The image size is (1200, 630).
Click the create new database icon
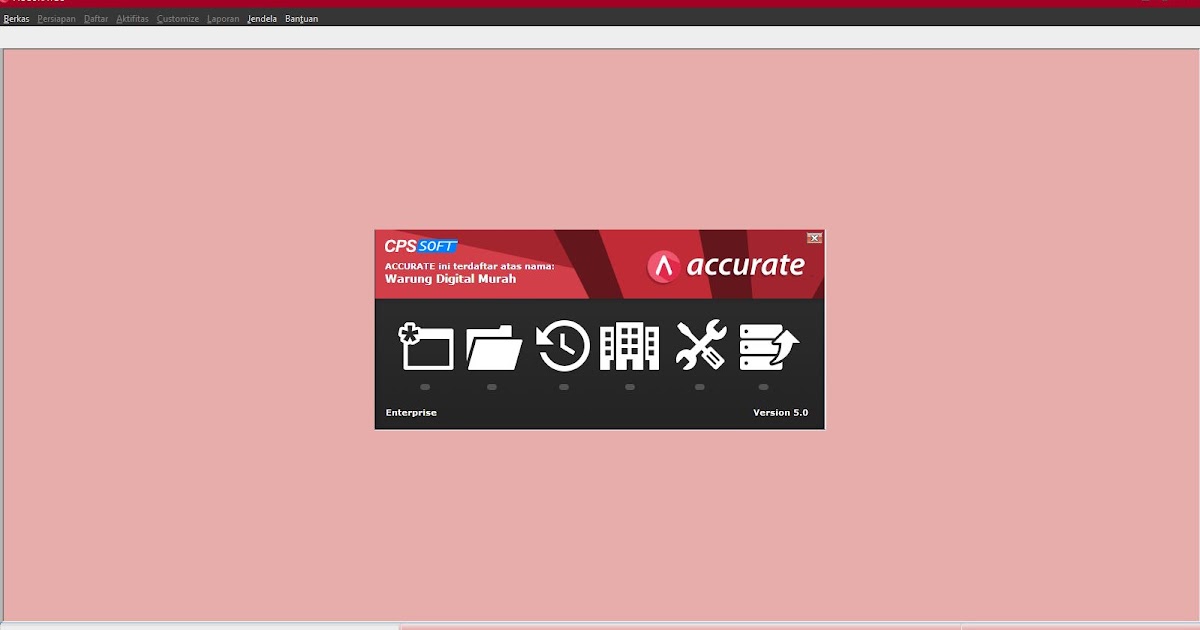[426, 347]
